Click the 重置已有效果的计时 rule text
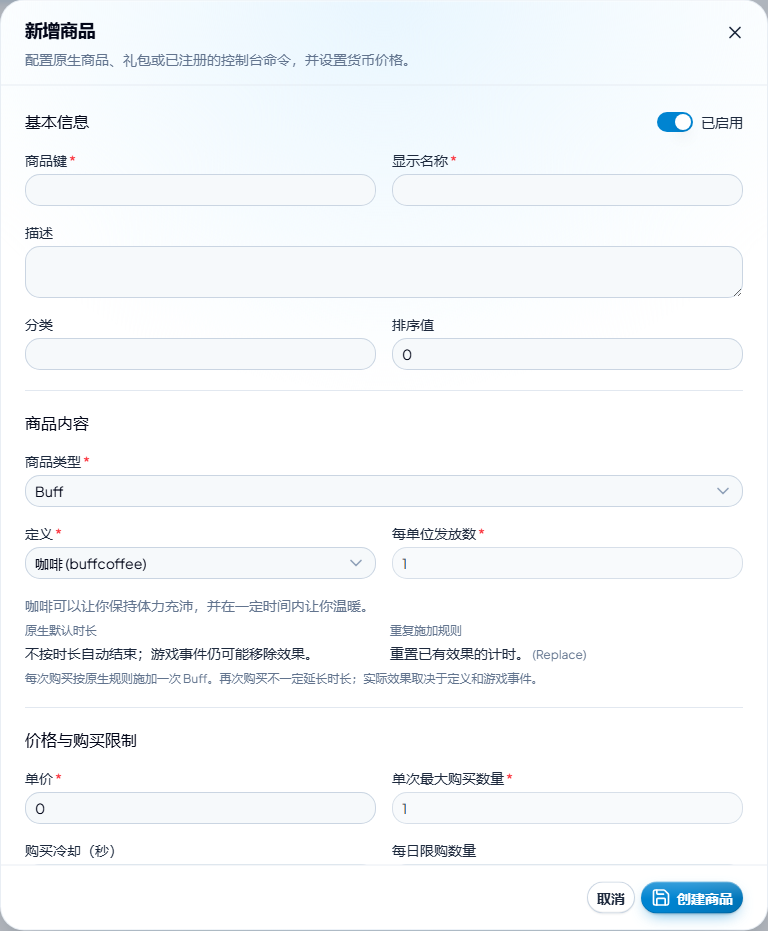Screen dimensions: 768x931 [457, 654]
